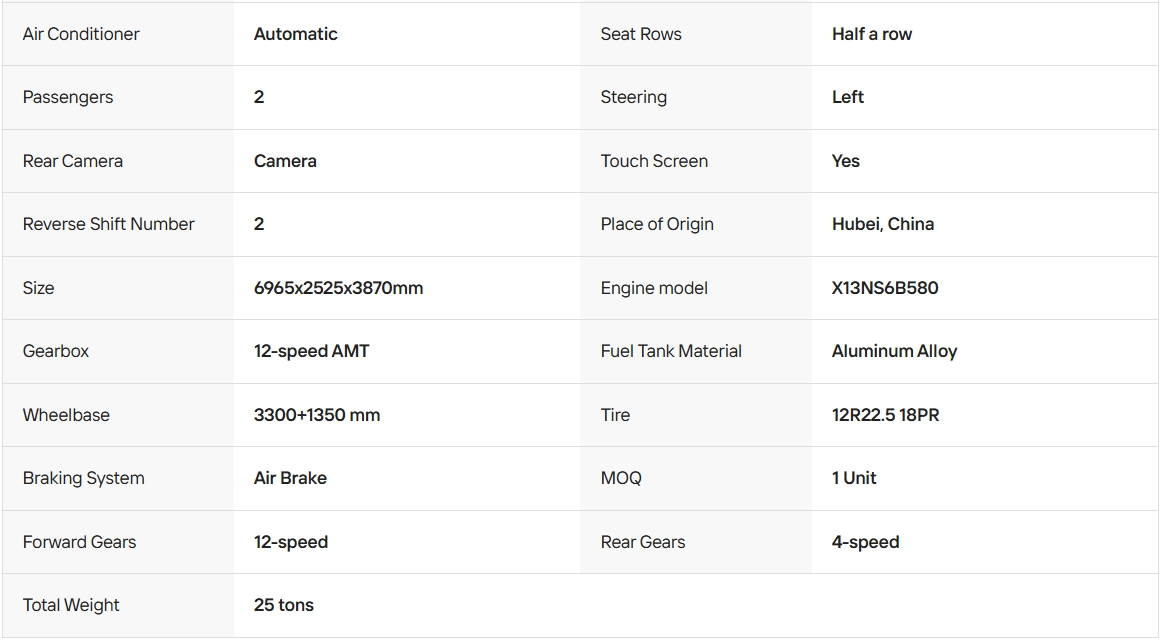Click the size value 6965x2525x3870mm

338,288
